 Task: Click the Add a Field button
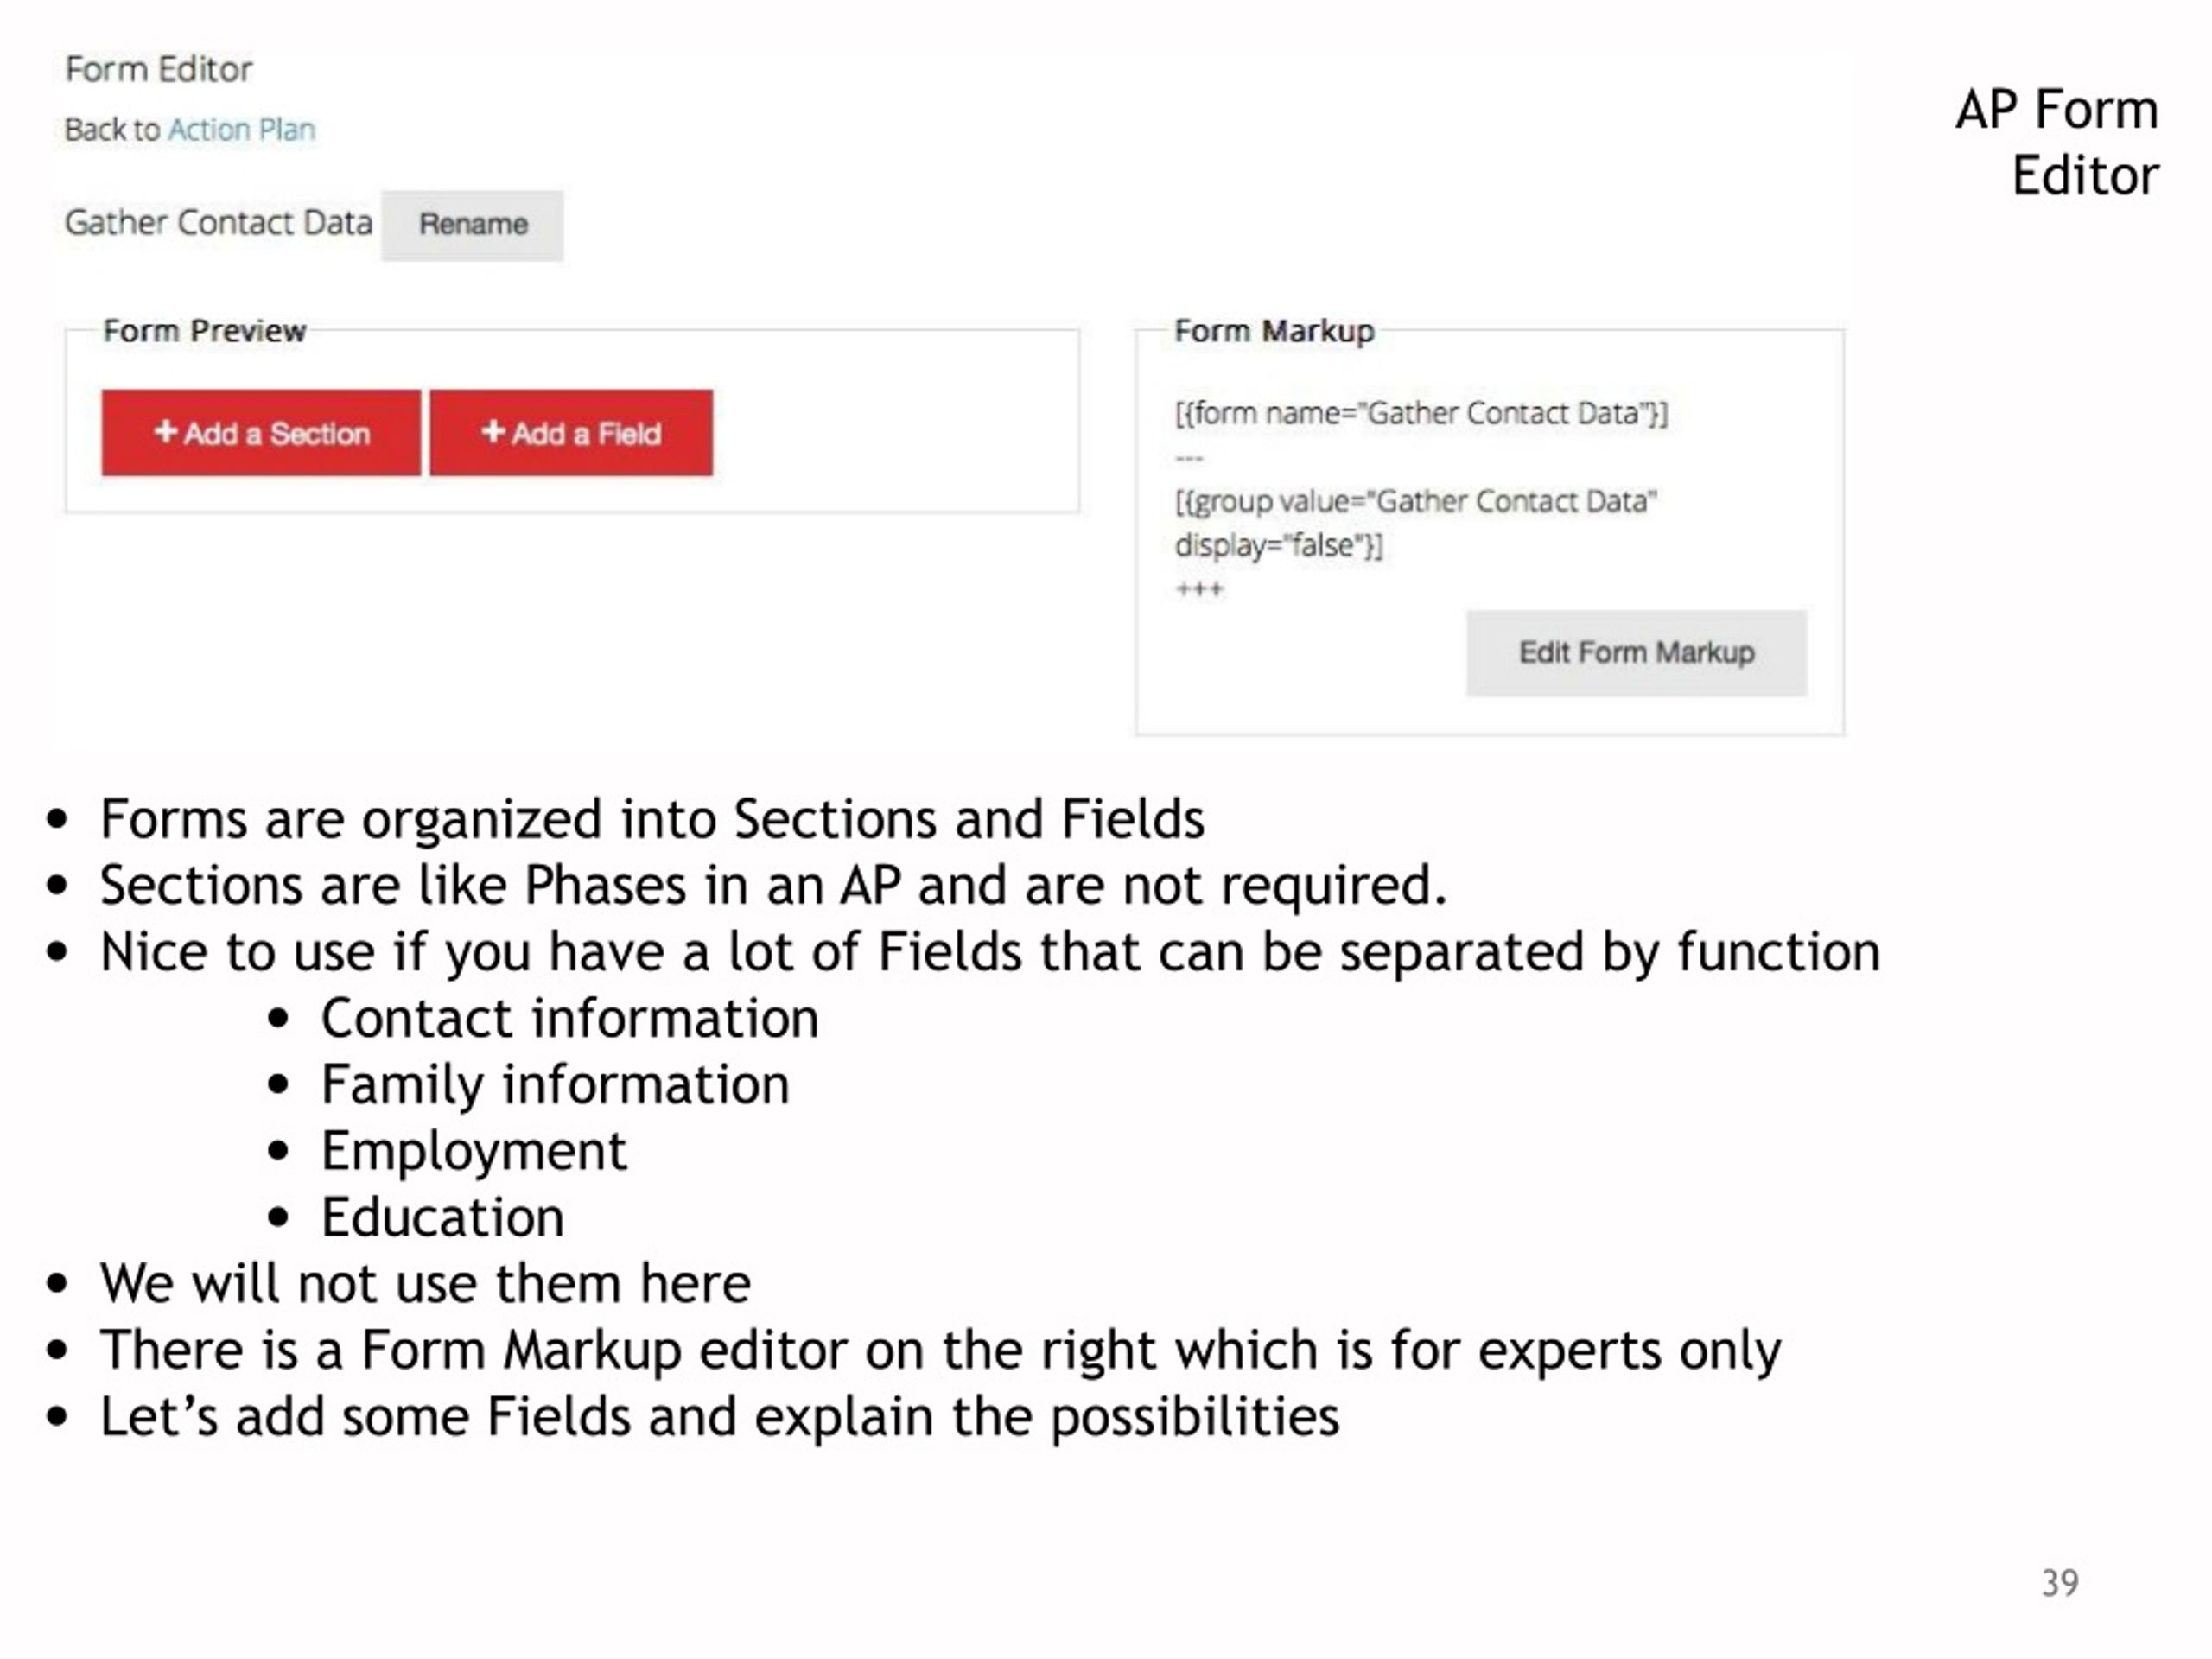coord(571,433)
